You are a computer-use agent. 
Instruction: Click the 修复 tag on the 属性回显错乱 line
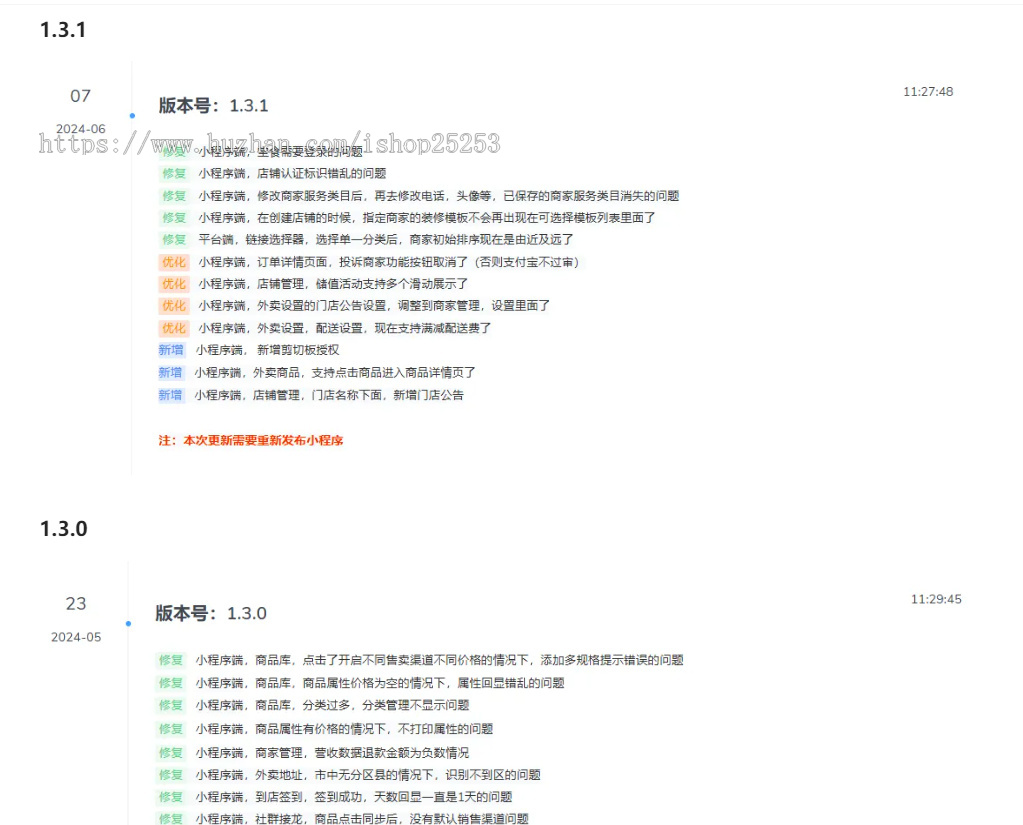(x=171, y=683)
